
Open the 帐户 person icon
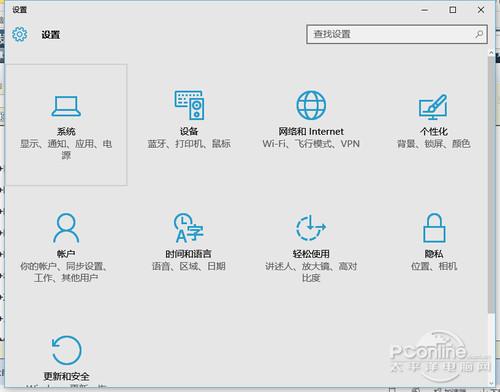pos(66,228)
